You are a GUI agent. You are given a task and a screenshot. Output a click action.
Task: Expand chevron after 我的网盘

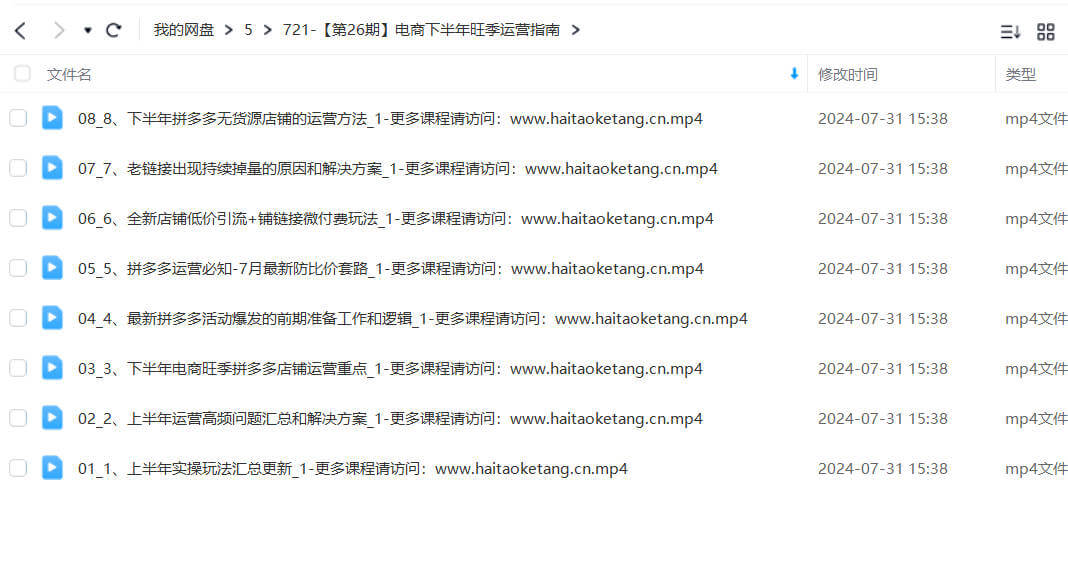click(x=229, y=30)
